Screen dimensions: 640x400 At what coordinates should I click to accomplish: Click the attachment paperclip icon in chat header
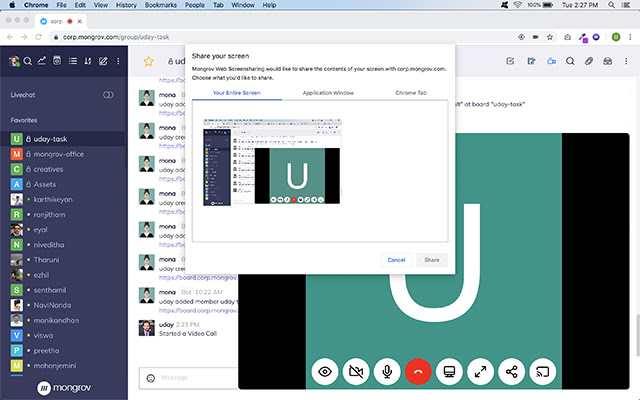(x=589, y=61)
